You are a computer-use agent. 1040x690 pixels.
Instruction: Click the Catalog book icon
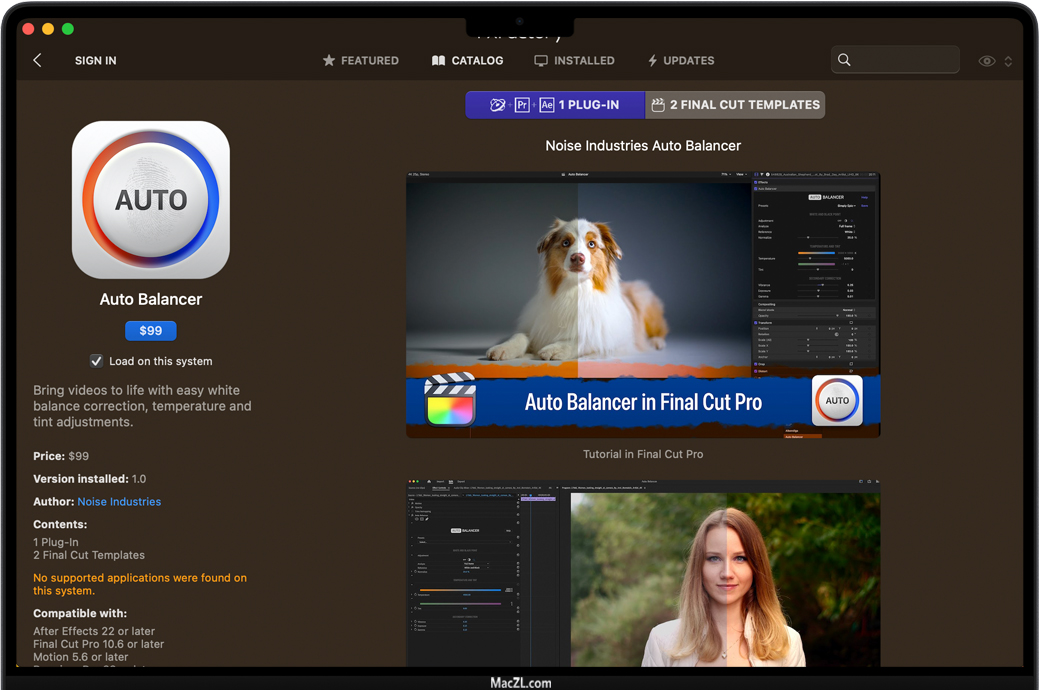[x=438, y=61]
